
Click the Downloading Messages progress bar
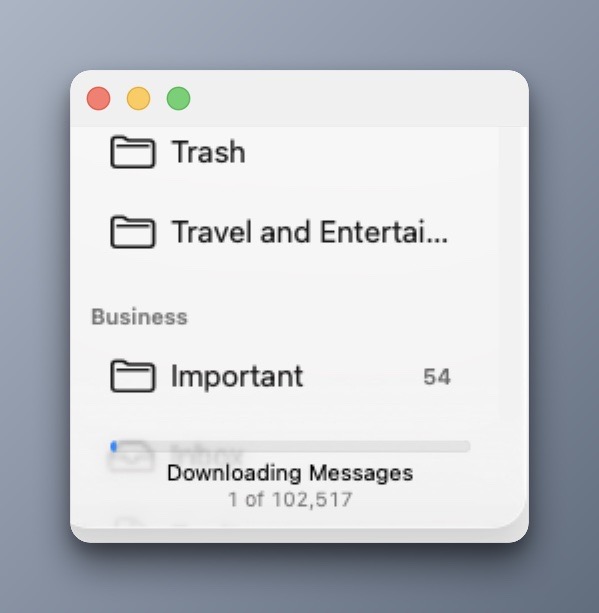290,446
